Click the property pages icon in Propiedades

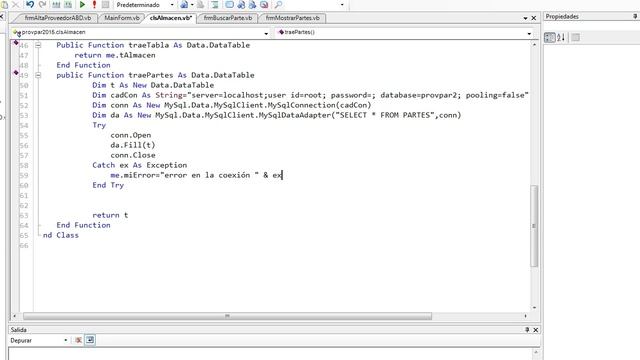click(576, 38)
